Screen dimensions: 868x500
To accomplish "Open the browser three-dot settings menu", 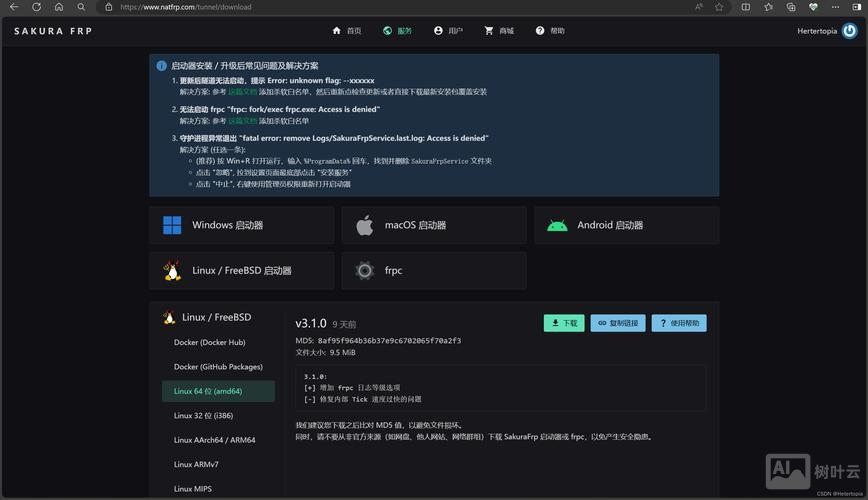I will tap(835, 7).
